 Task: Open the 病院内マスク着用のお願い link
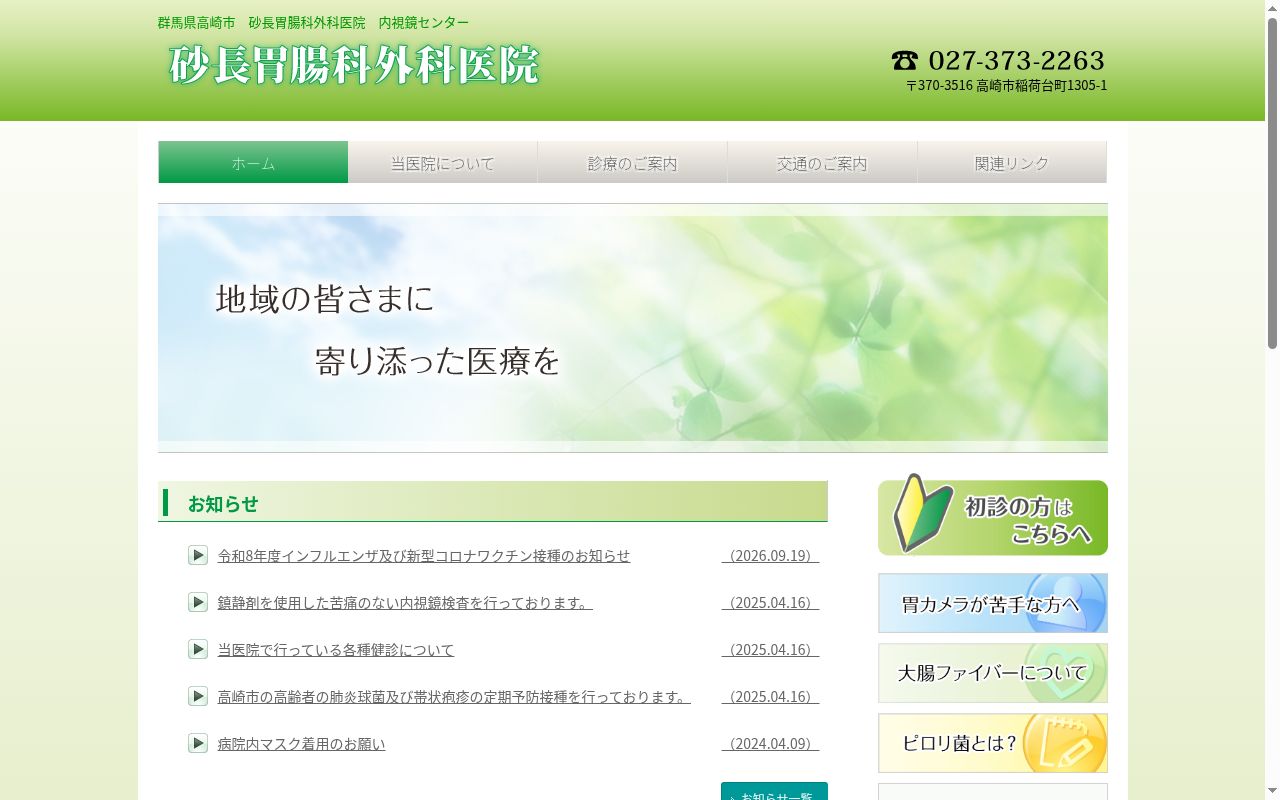(x=301, y=744)
